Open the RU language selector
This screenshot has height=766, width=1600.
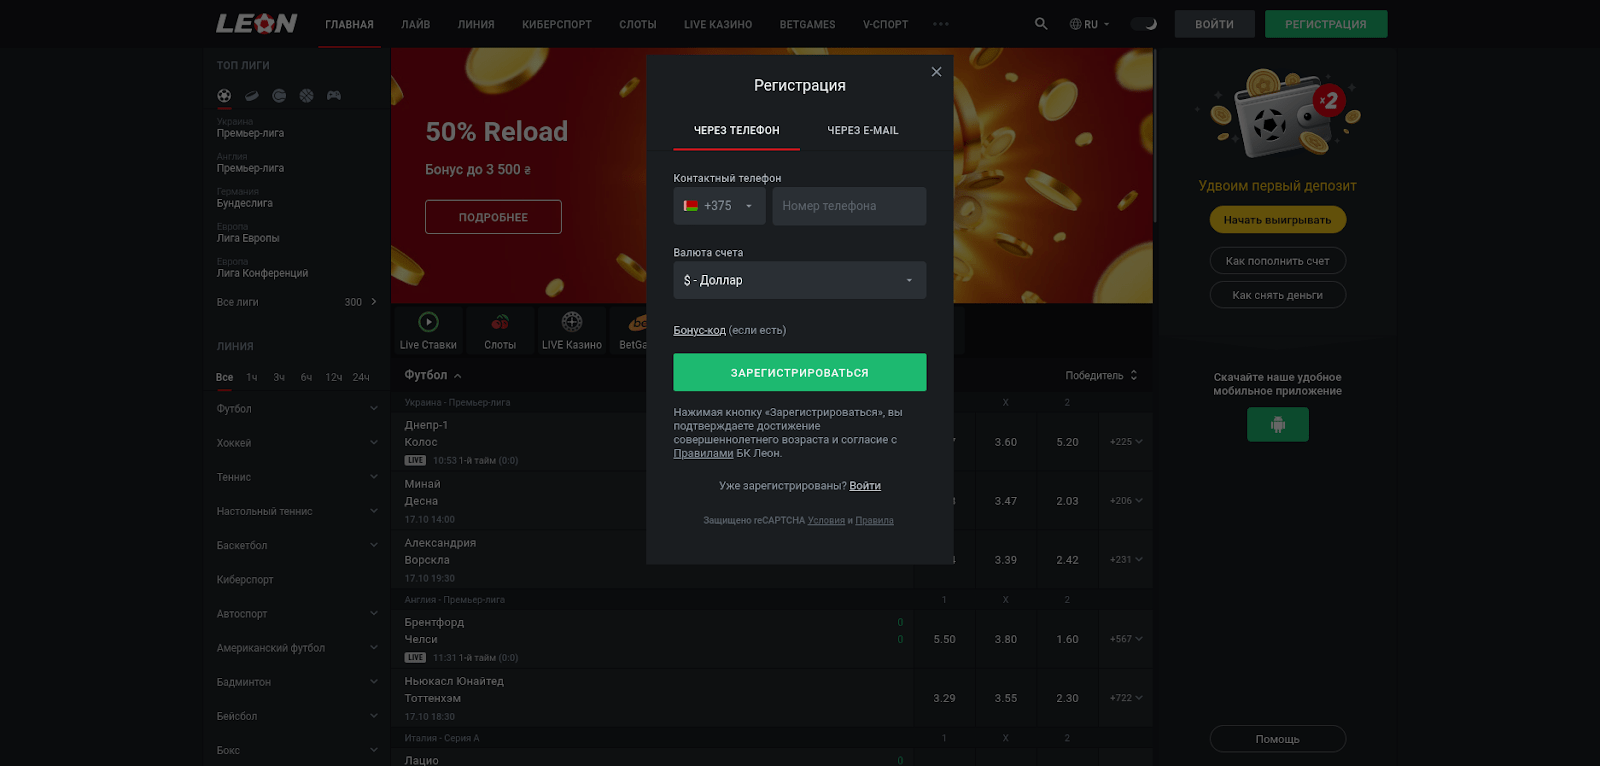pyautogui.click(x=1090, y=24)
